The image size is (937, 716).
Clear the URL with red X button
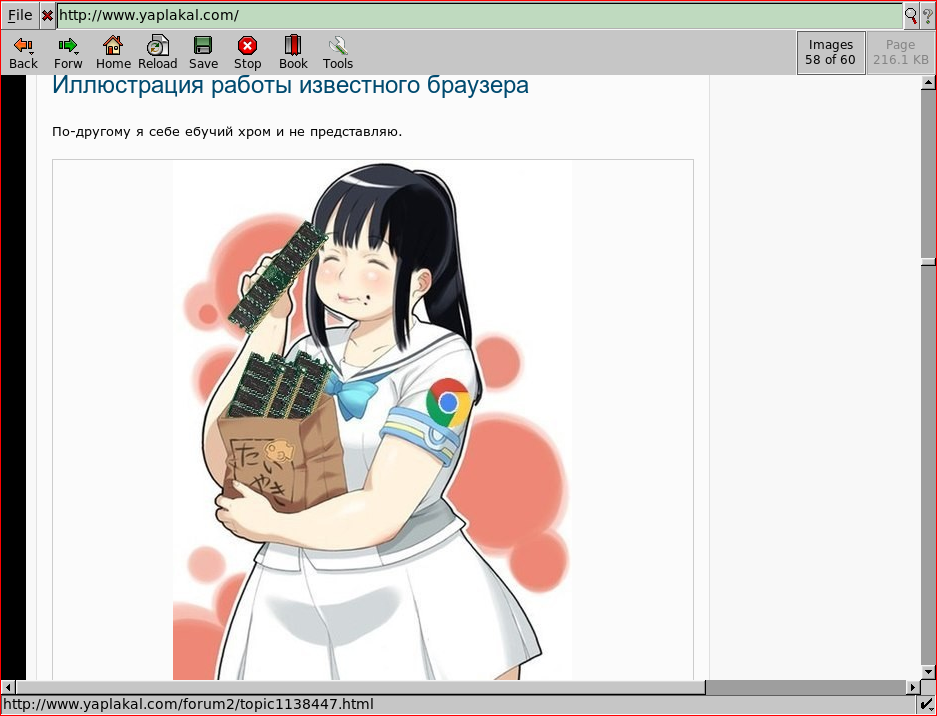tap(47, 16)
